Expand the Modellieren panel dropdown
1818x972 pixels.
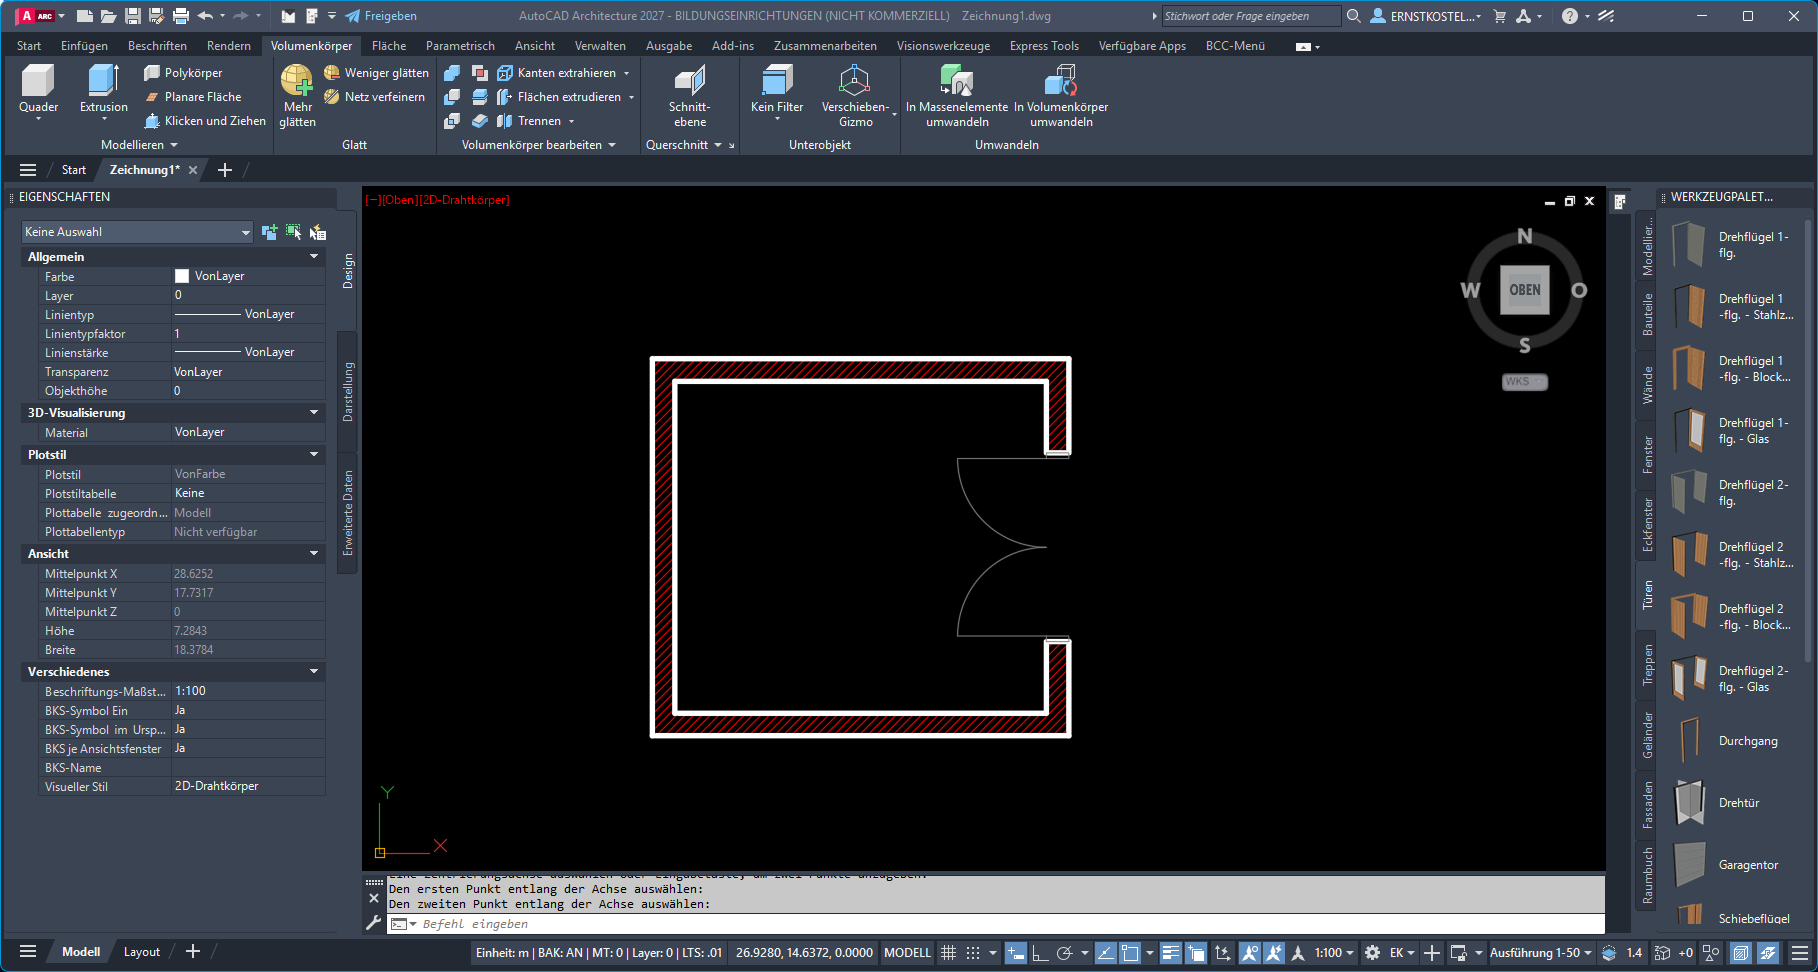(139, 145)
